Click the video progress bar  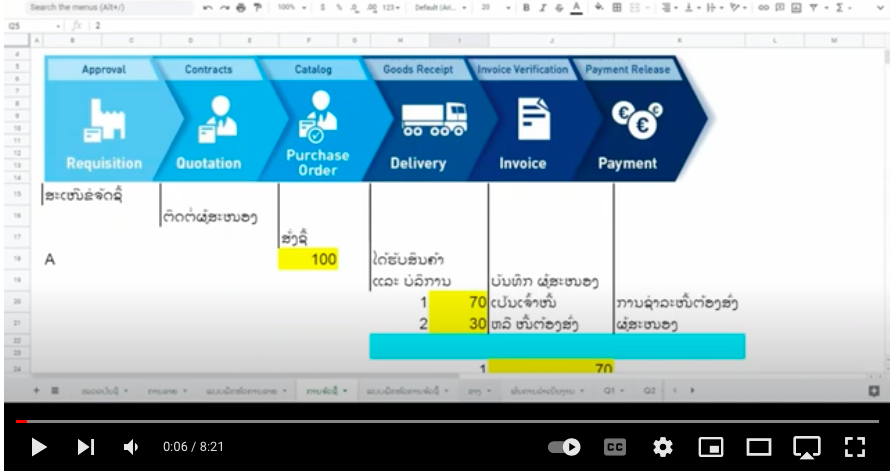click(447, 421)
